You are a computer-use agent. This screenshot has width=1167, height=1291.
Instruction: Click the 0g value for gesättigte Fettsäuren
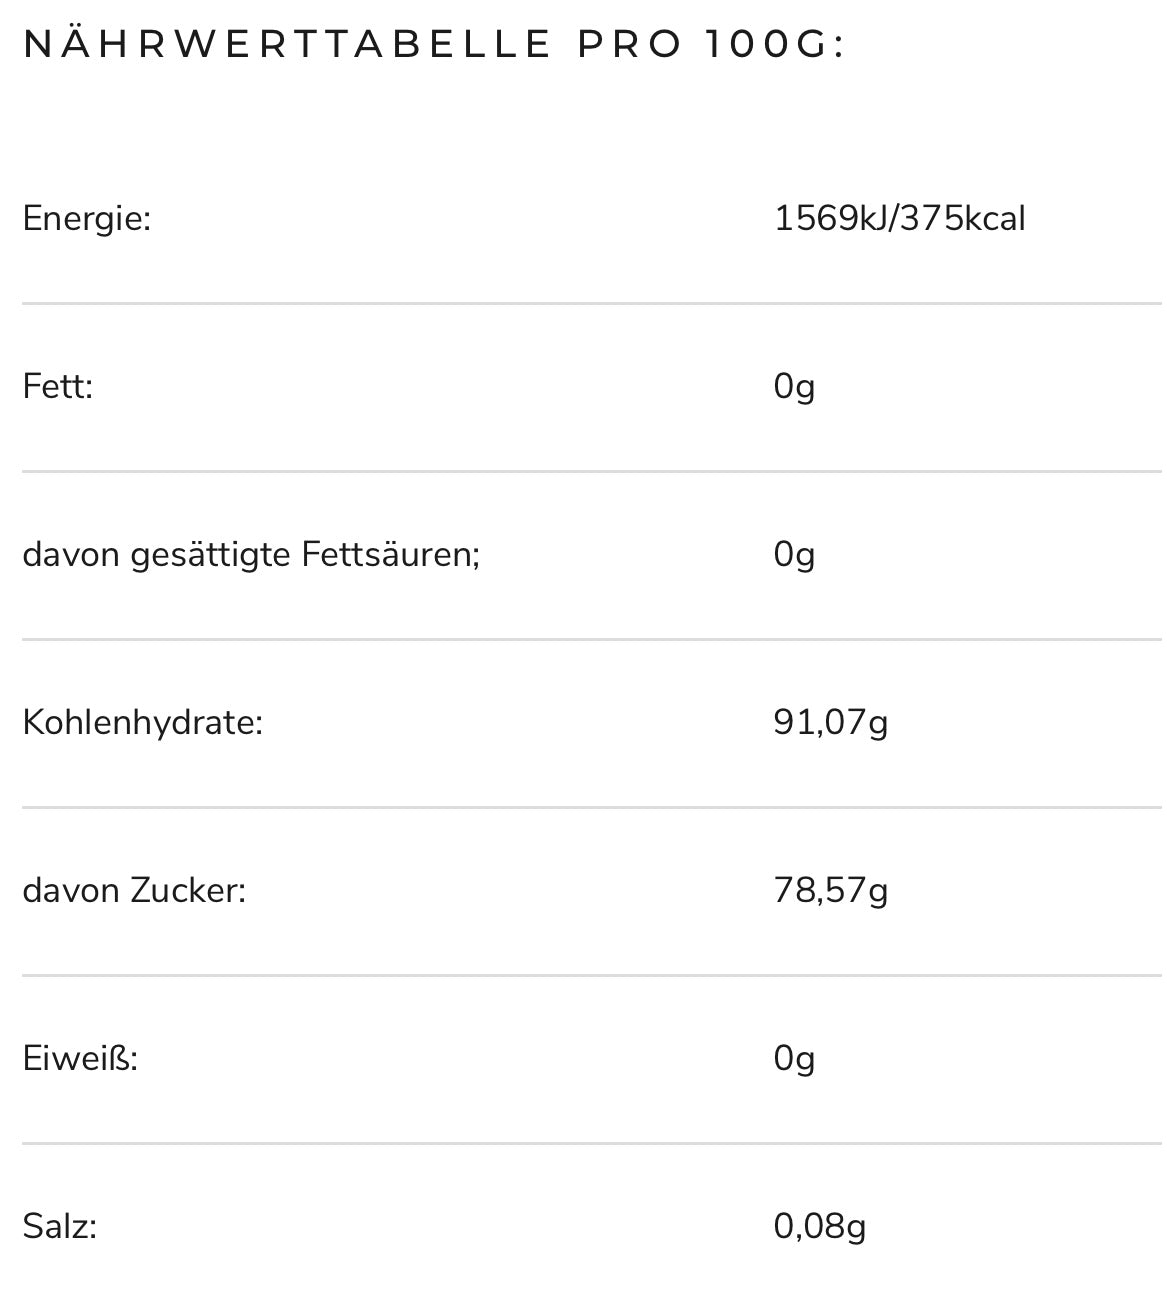pyautogui.click(x=794, y=554)
